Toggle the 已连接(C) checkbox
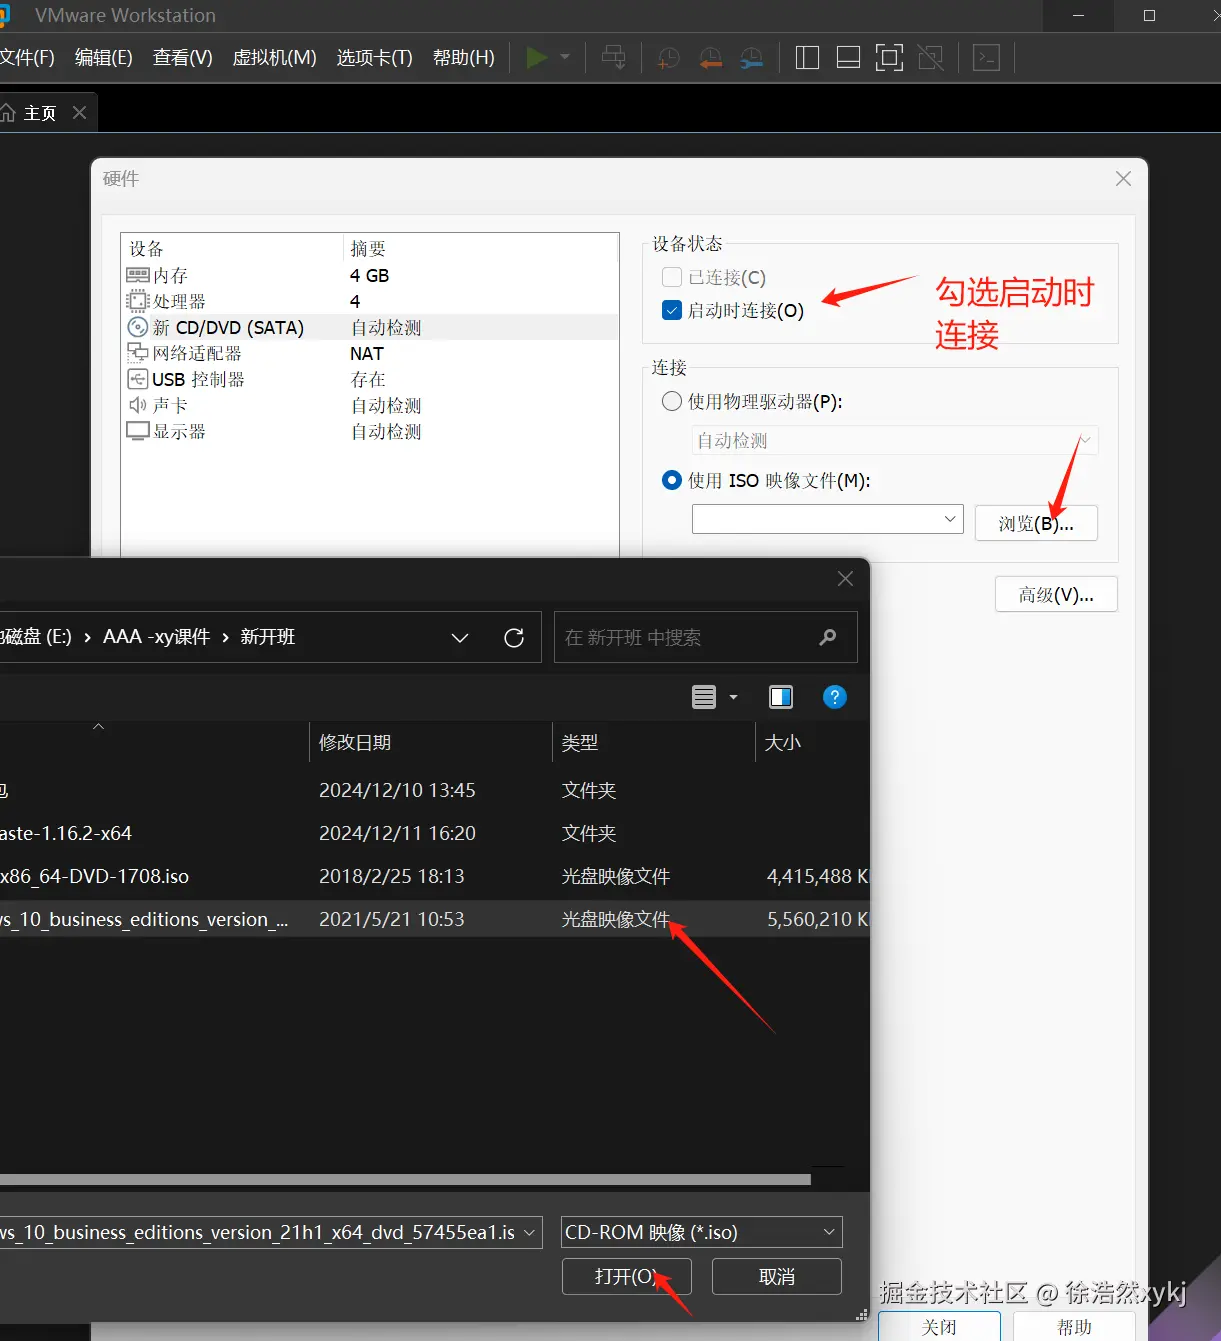 click(672, 277)
